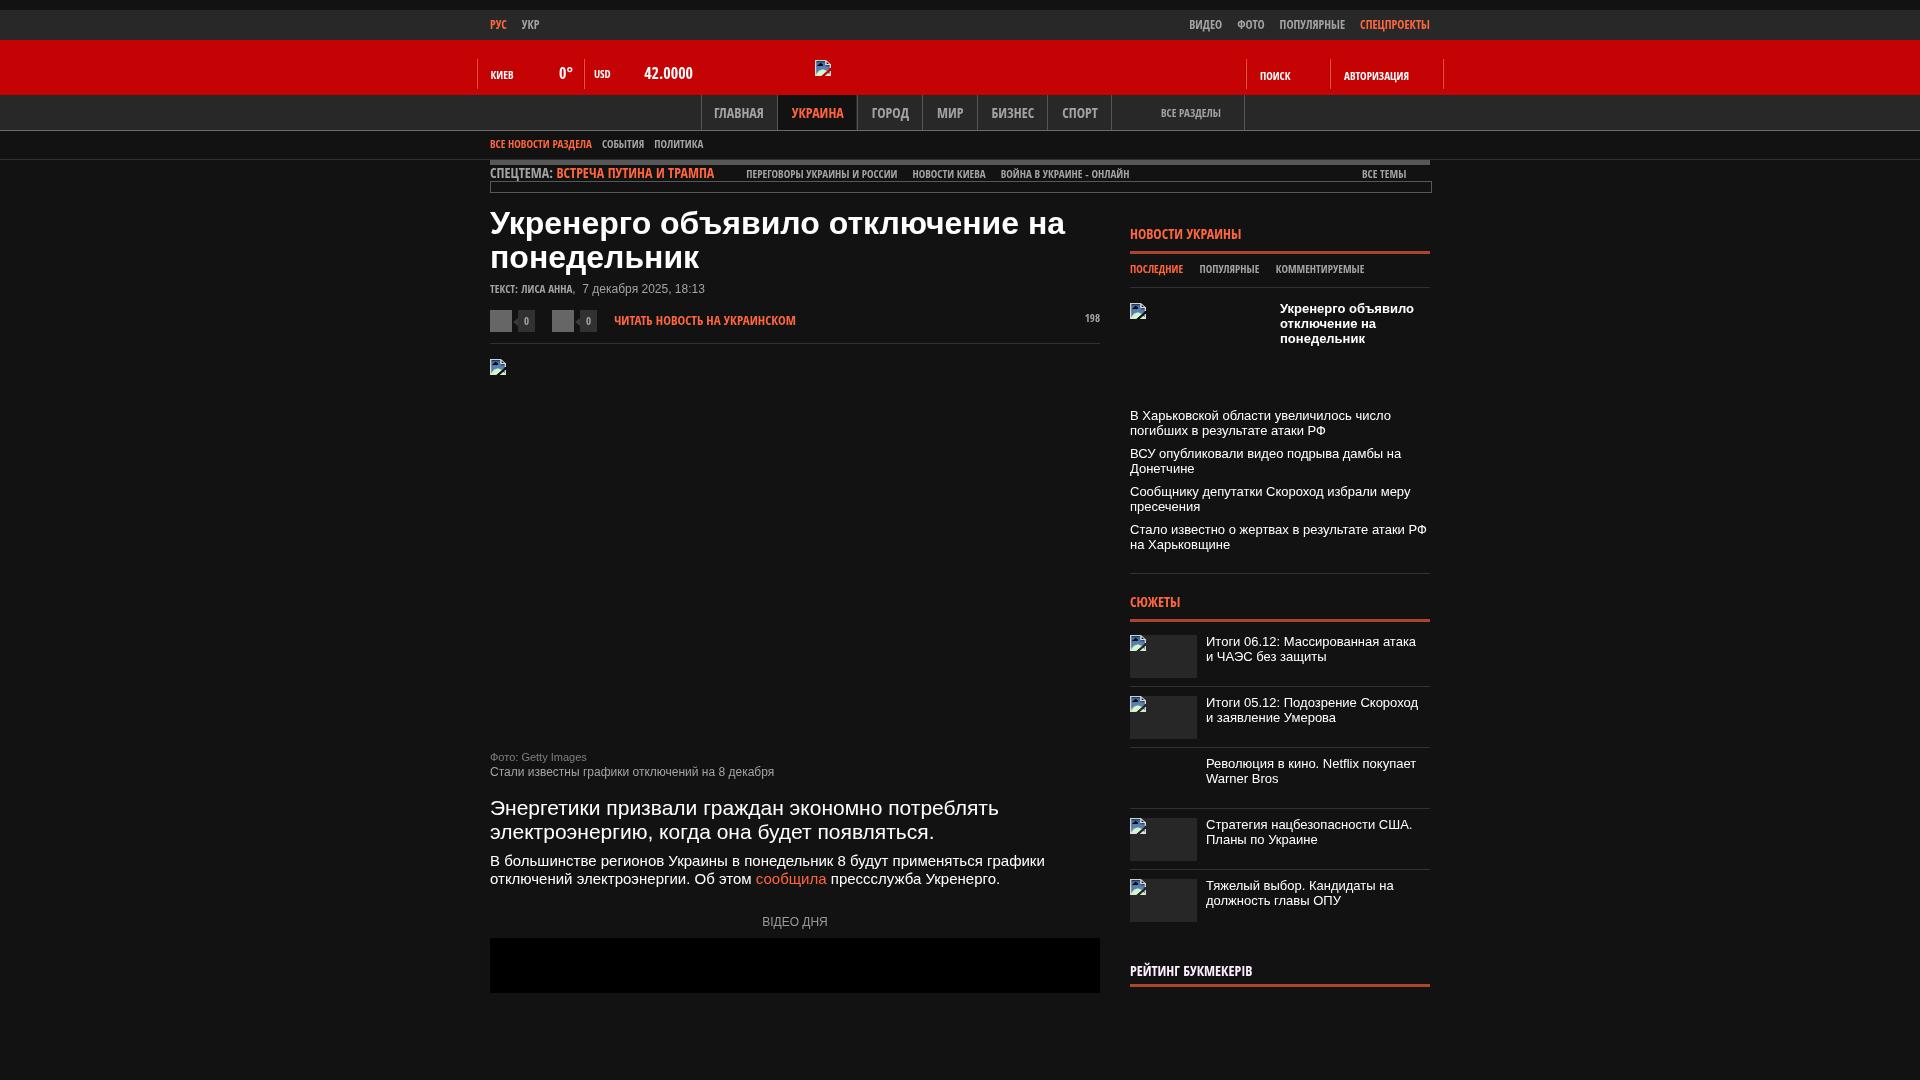
Task: Click thumbnail for Итоги 05.12 story
Action: (1163, 717)
